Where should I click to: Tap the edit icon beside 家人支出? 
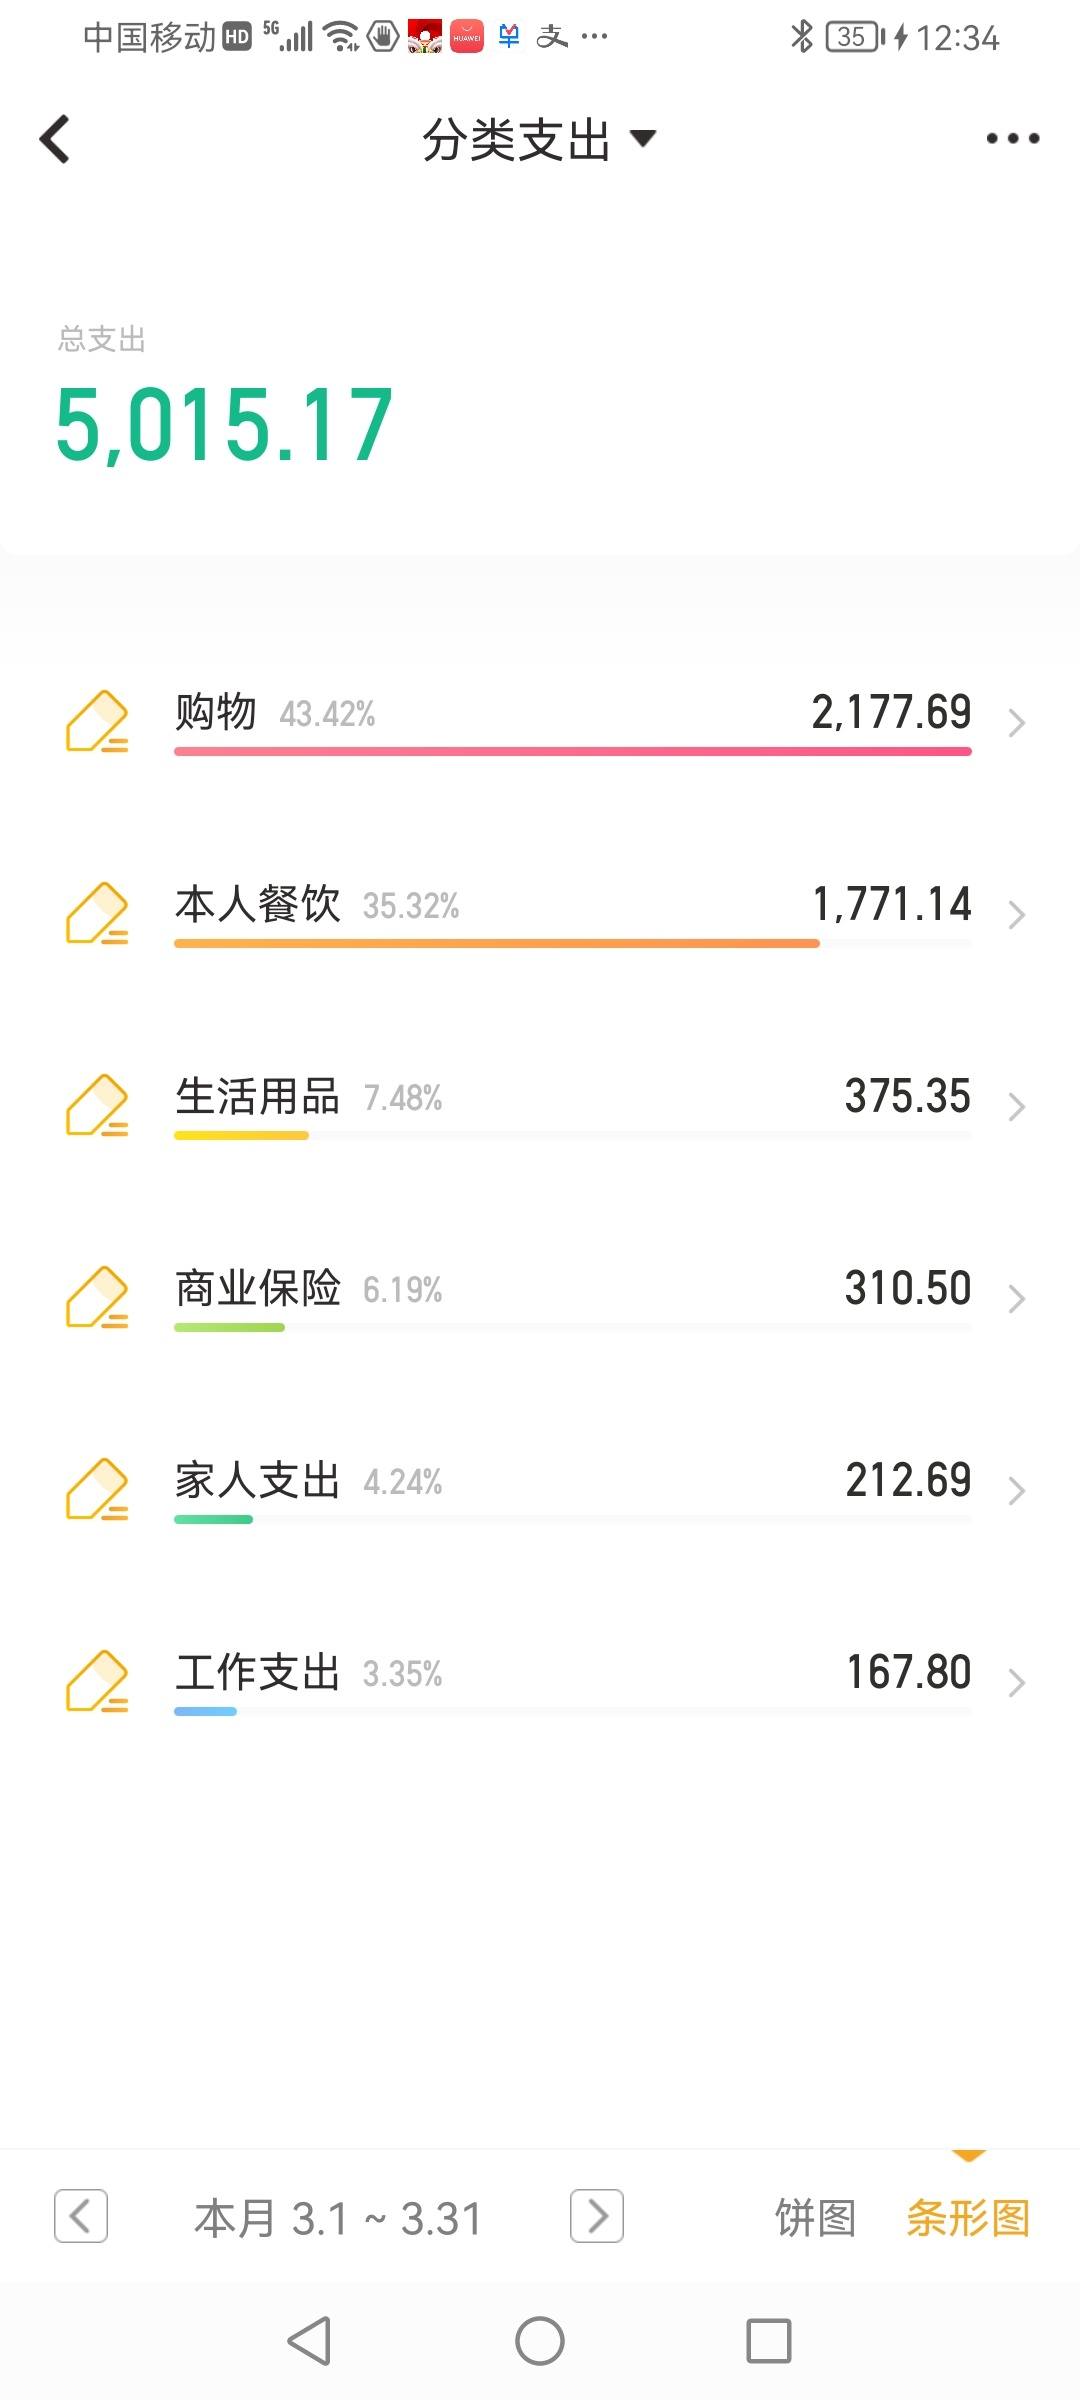point(97,1489)
